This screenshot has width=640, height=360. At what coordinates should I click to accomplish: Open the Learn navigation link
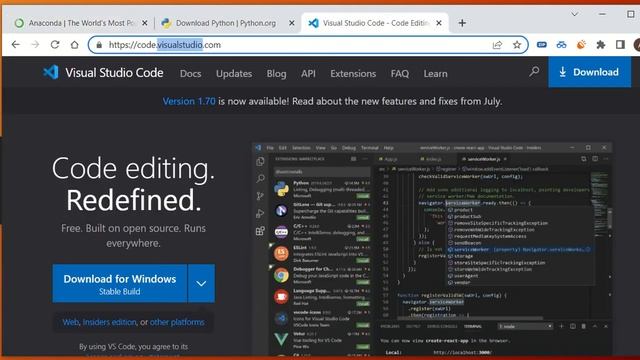[x=435, y=73]
